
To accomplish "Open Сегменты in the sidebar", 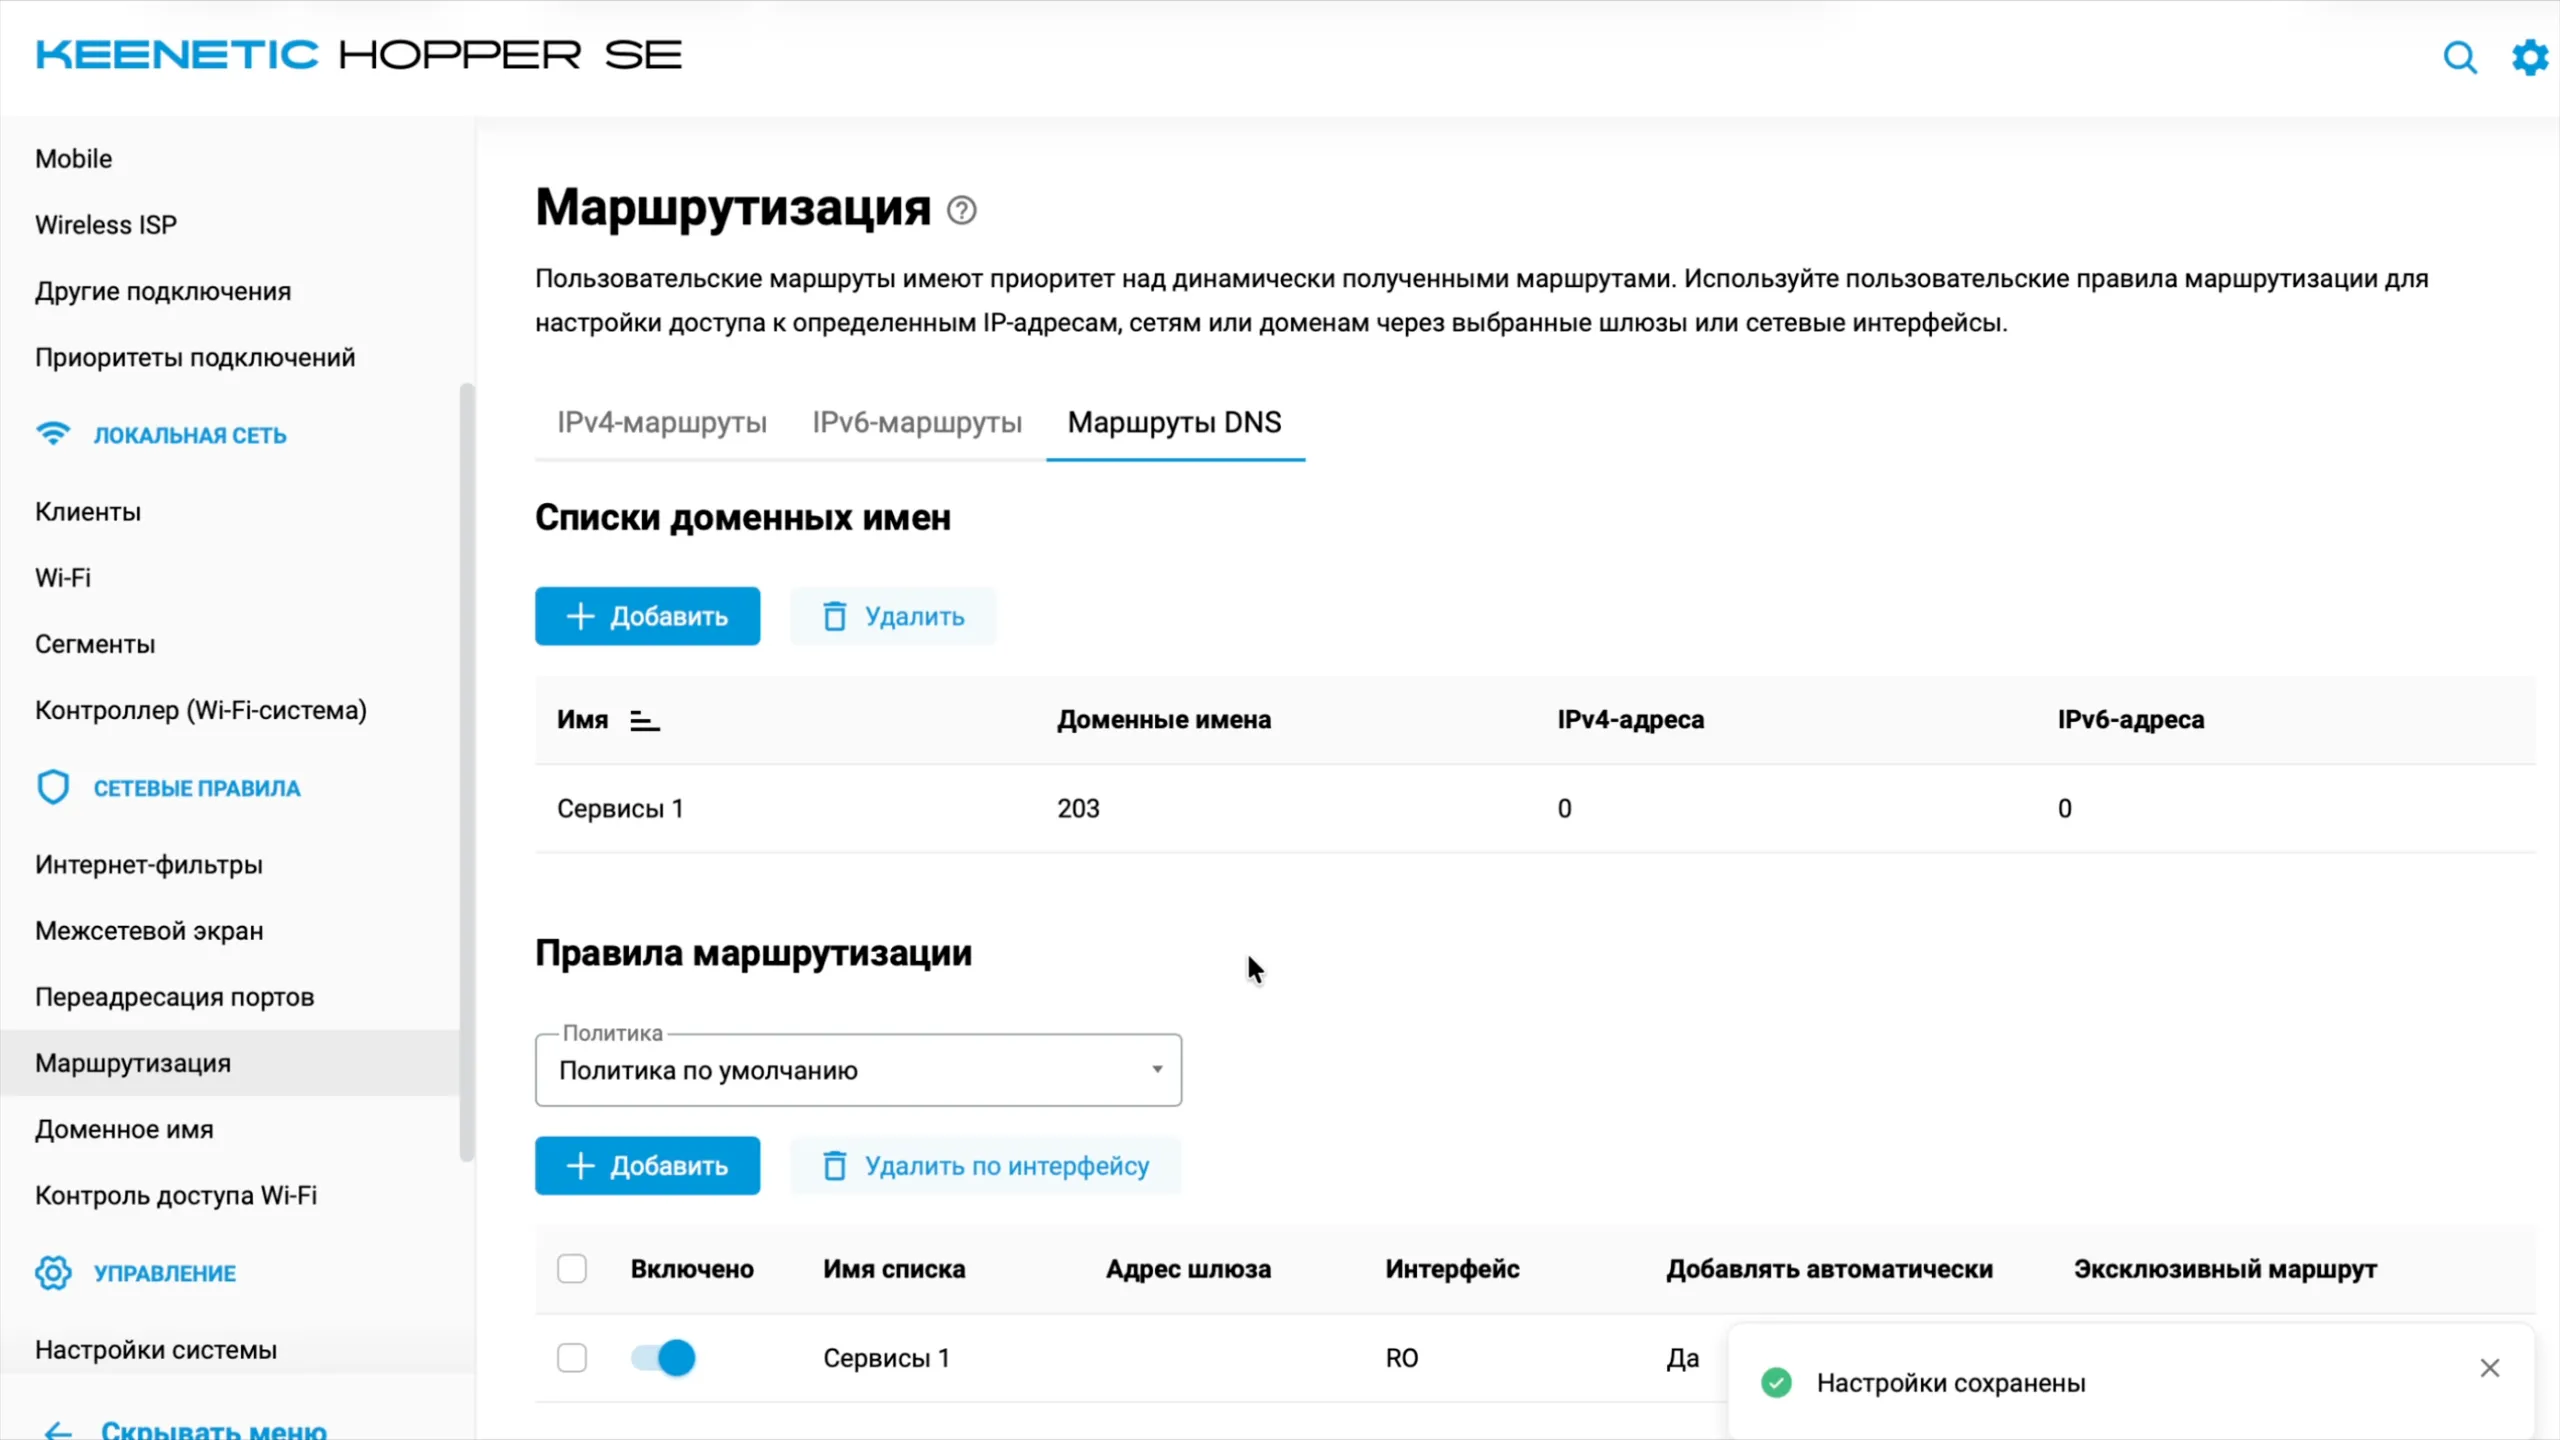I will point(95,644).
